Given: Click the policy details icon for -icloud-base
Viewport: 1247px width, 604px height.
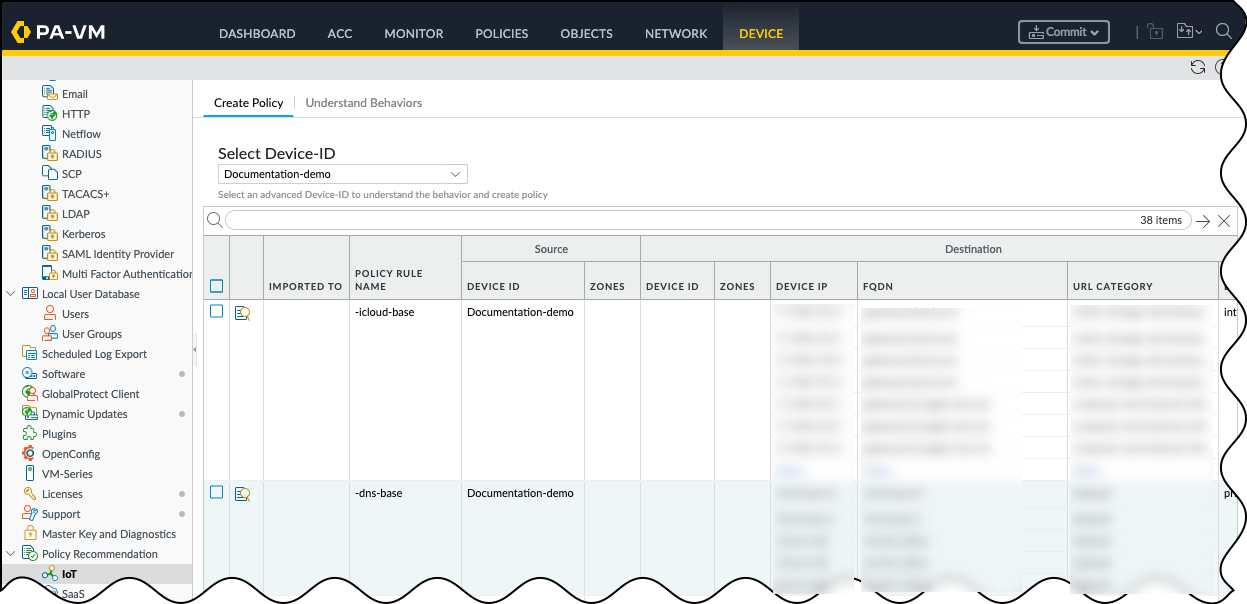Looking at the screenshot, I should pyautogui.click(x=242, y=313).
